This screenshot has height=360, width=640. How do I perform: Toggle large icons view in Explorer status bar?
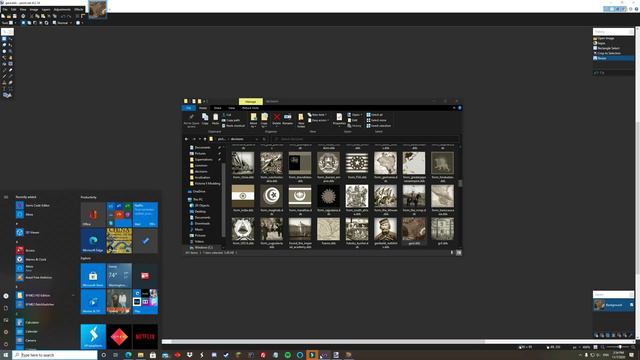(459, 253)
